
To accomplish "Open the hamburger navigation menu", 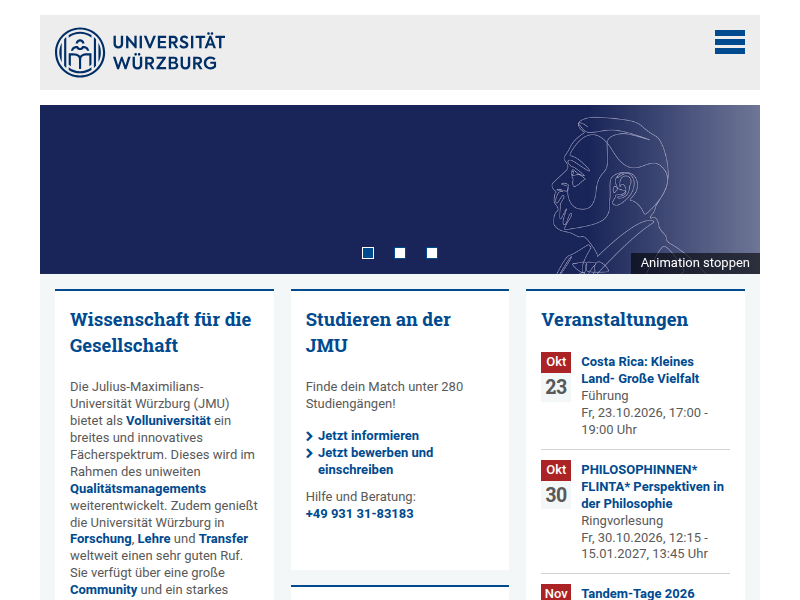I will (x=730, y=42).
